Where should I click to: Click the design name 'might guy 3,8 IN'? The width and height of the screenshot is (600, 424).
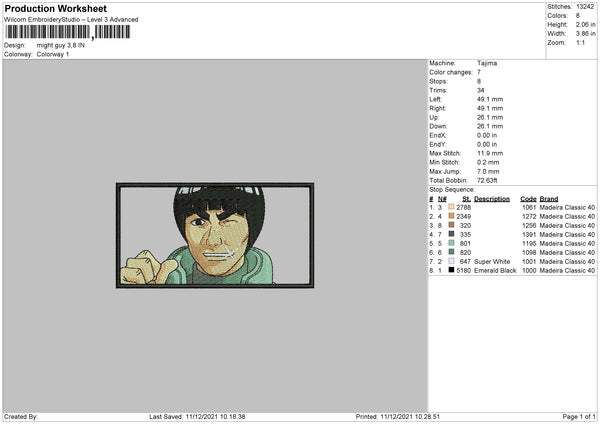click(x=60, y=45)
